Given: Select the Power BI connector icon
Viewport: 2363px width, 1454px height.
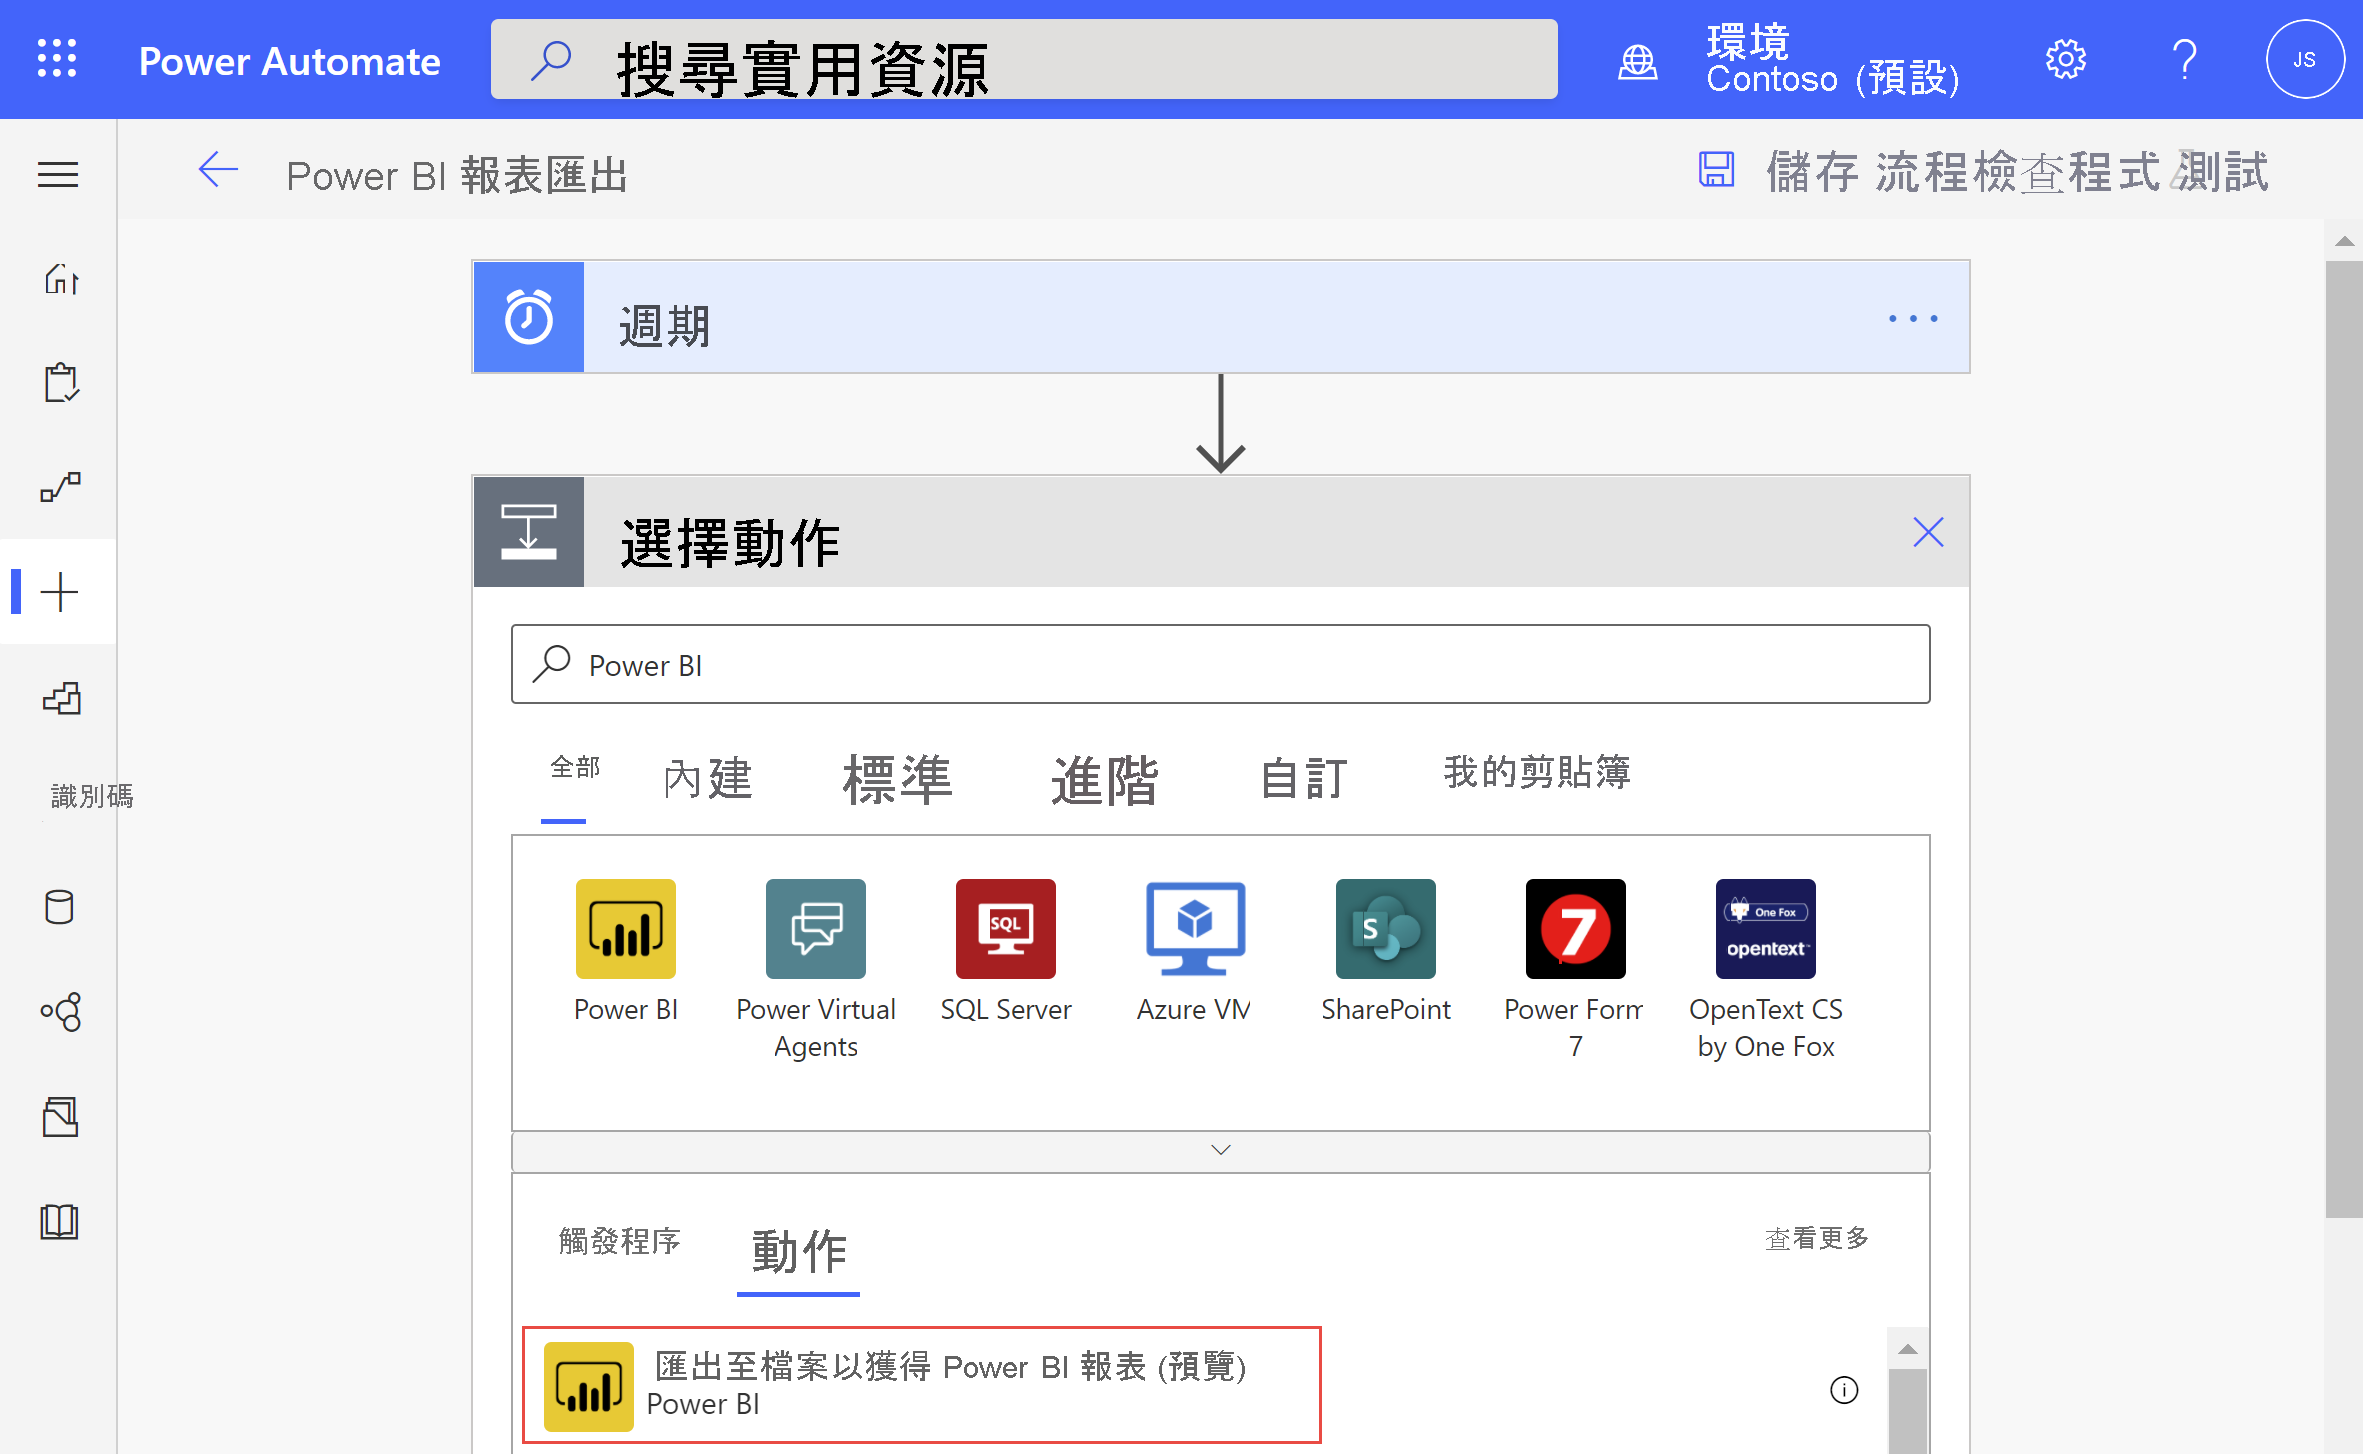Looking at the screenshot, I should [x=626, y=929].
